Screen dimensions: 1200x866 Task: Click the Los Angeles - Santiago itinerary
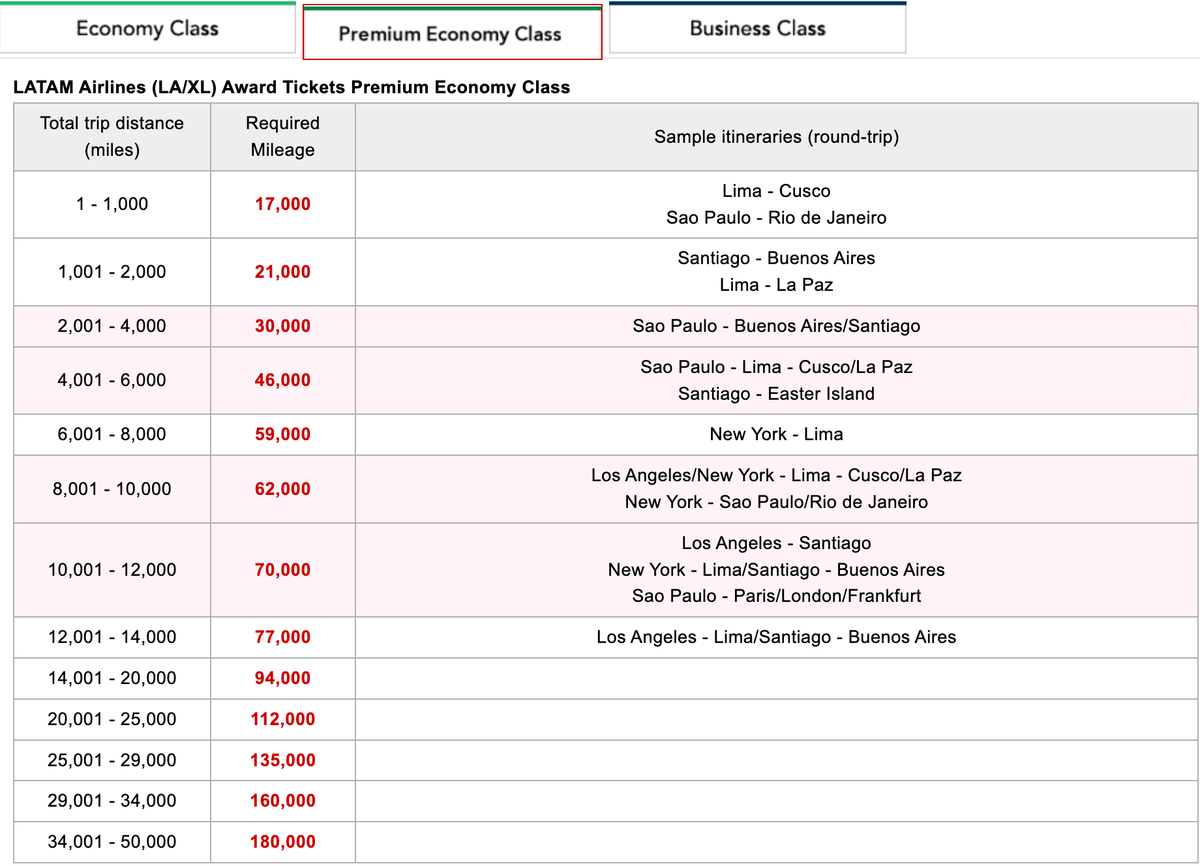click(x=776, y=543)
